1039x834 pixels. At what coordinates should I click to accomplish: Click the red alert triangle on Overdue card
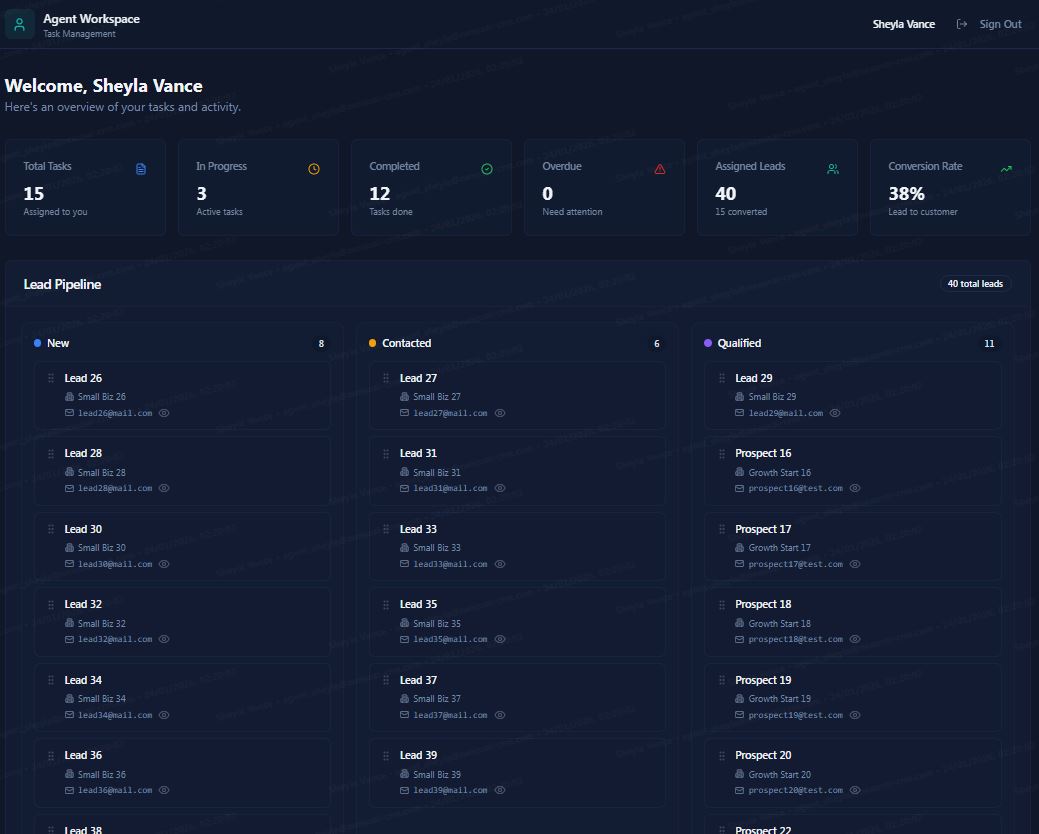(x=659, y=169)
